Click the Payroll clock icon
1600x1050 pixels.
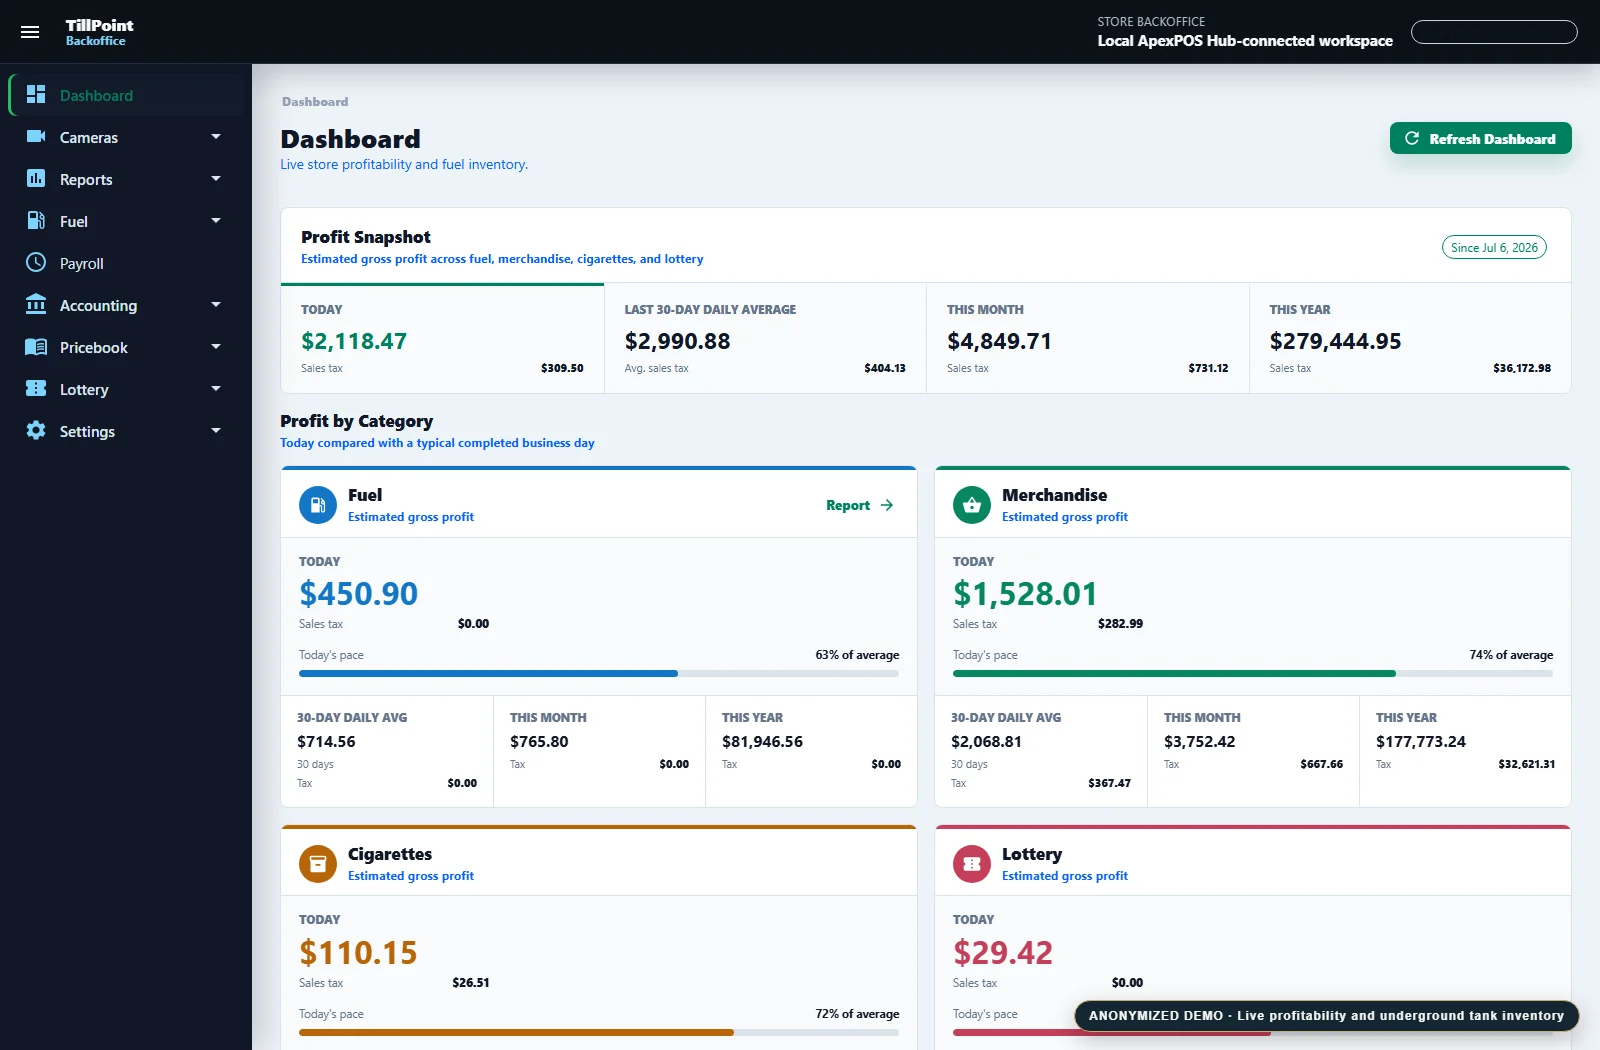(x=36, y=262)
